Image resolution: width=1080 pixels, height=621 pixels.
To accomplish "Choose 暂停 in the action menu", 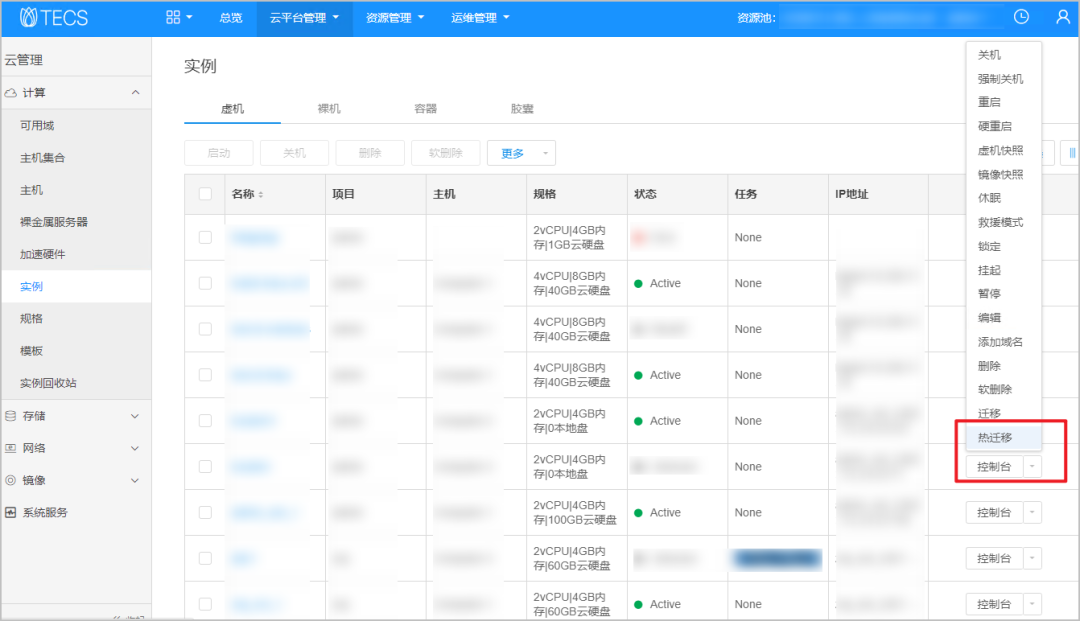I will (989, 294).
